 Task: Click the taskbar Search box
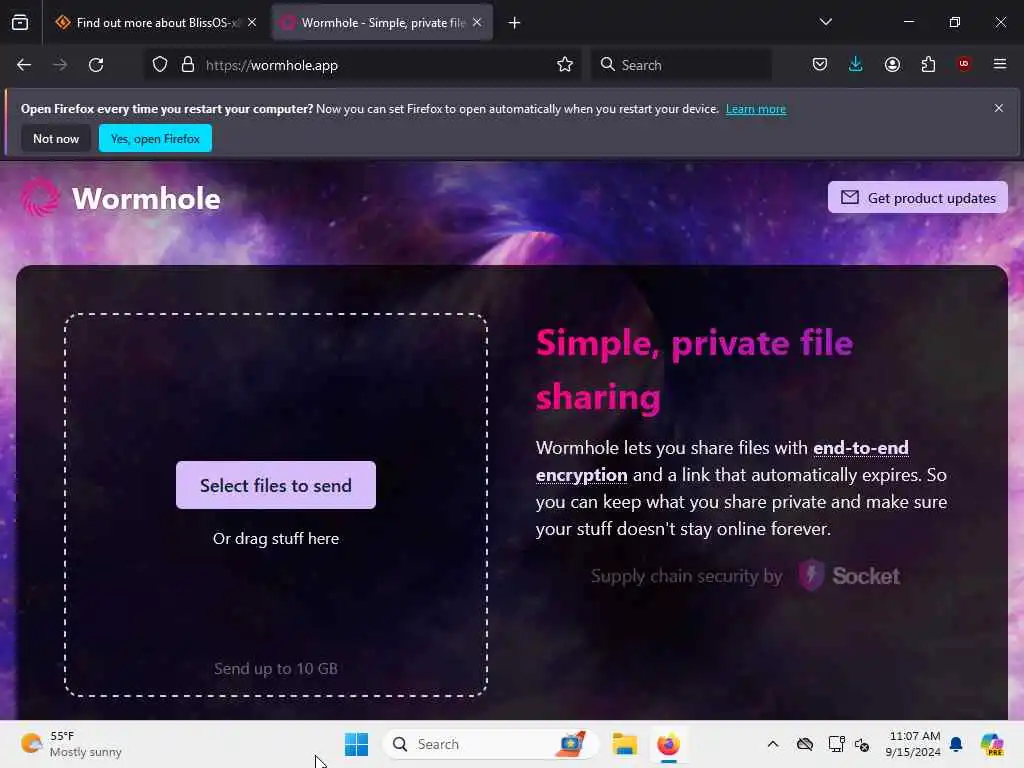pyautogui.click(x=490, y=744)
